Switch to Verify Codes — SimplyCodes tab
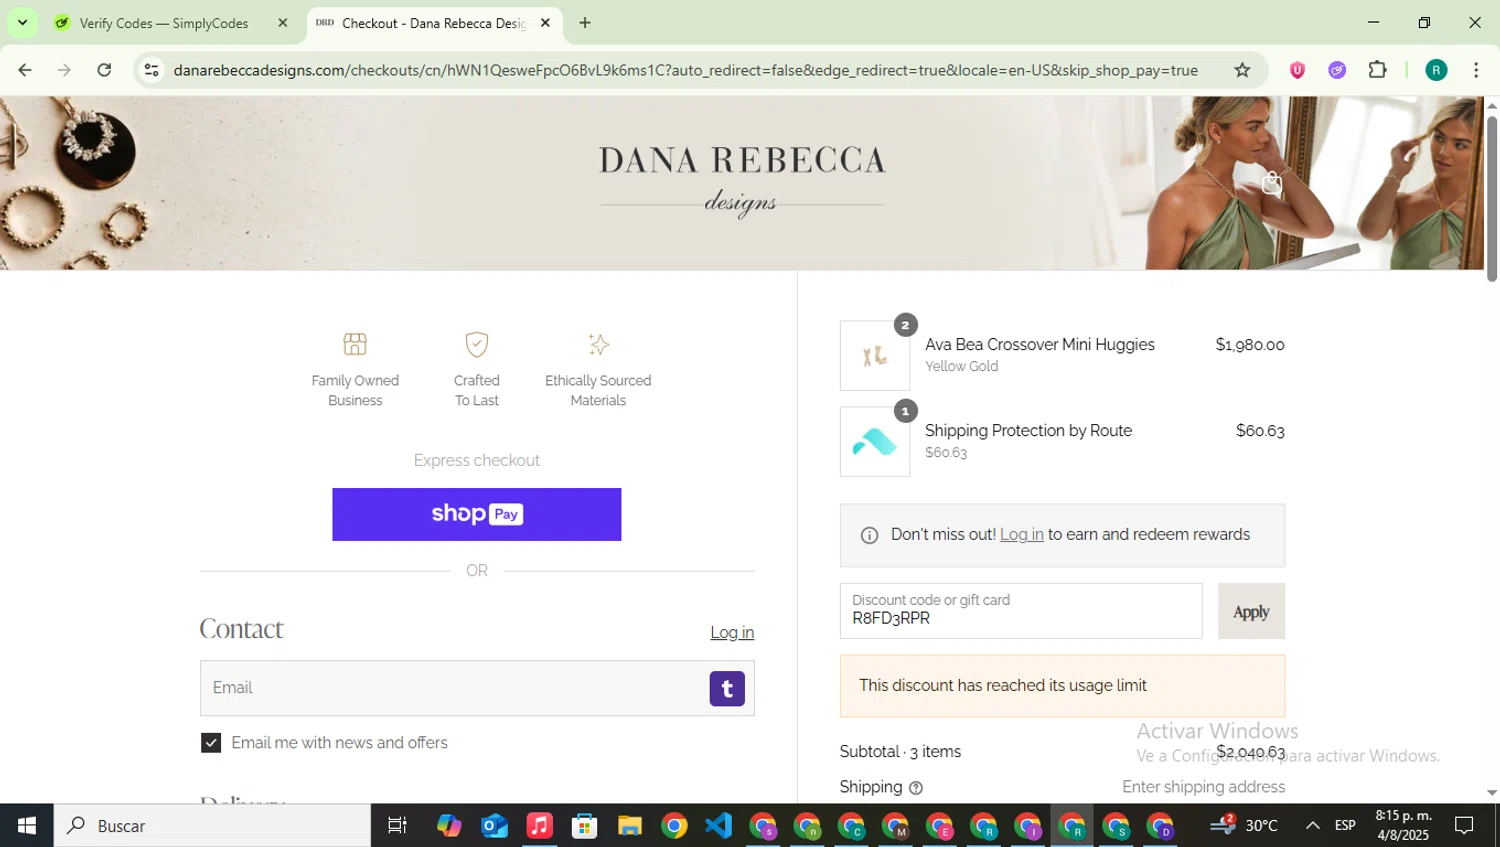This screenshot has width=1500, height=847. (164, 23)
